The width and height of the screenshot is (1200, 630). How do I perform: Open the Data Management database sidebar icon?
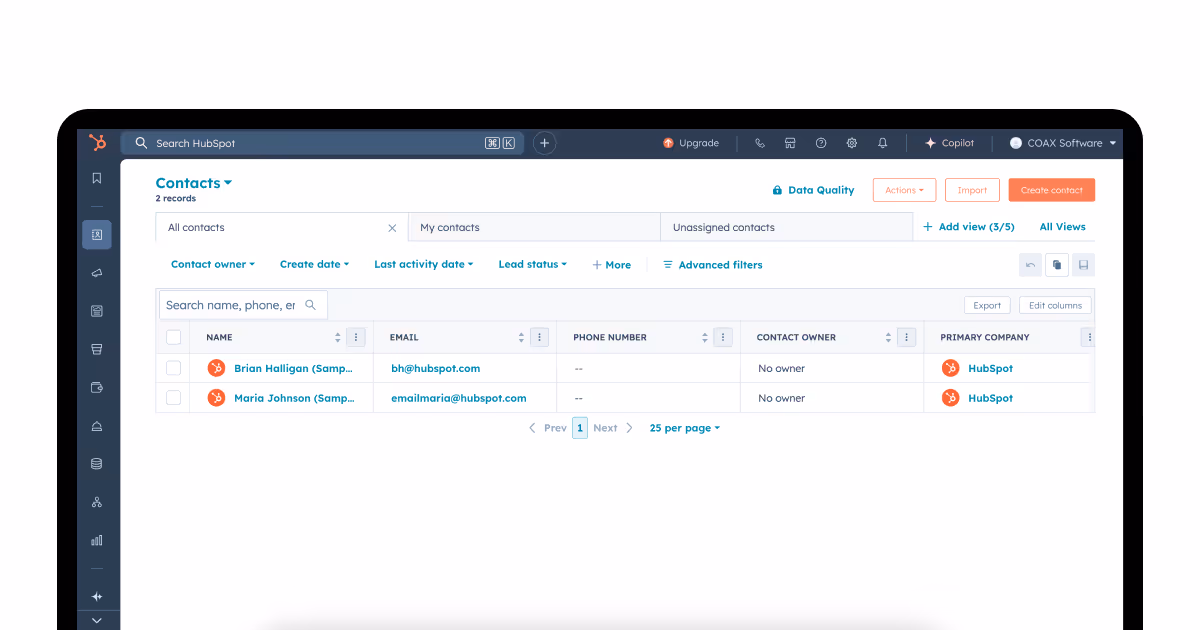(x=97, y=464)
